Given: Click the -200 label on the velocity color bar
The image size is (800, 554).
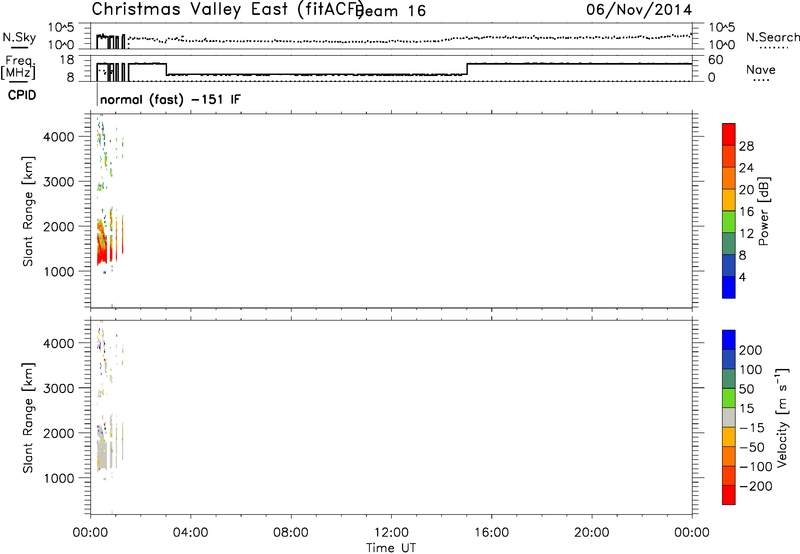Looking at the screenshot, I should click(x=756, y=486).
